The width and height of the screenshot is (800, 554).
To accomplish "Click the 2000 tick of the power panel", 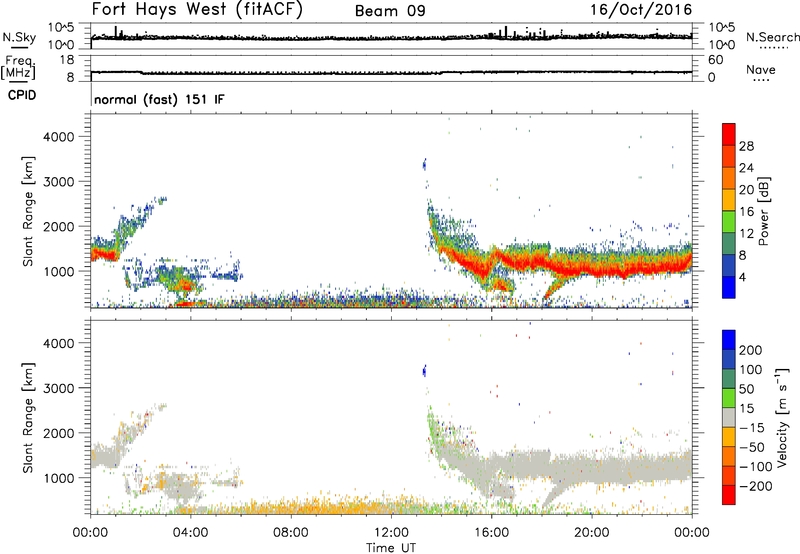I will click(x=59, y=226).
